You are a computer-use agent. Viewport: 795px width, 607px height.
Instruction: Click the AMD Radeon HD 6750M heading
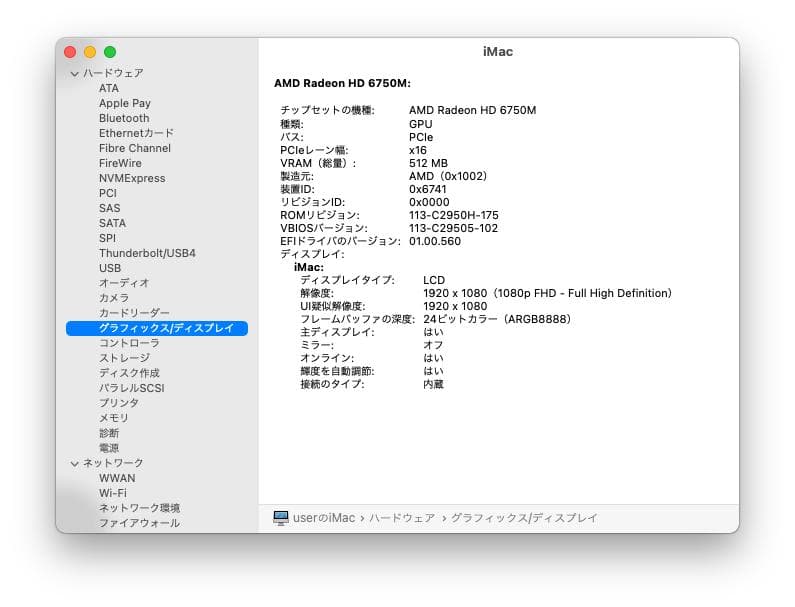(x=342, y=83)
